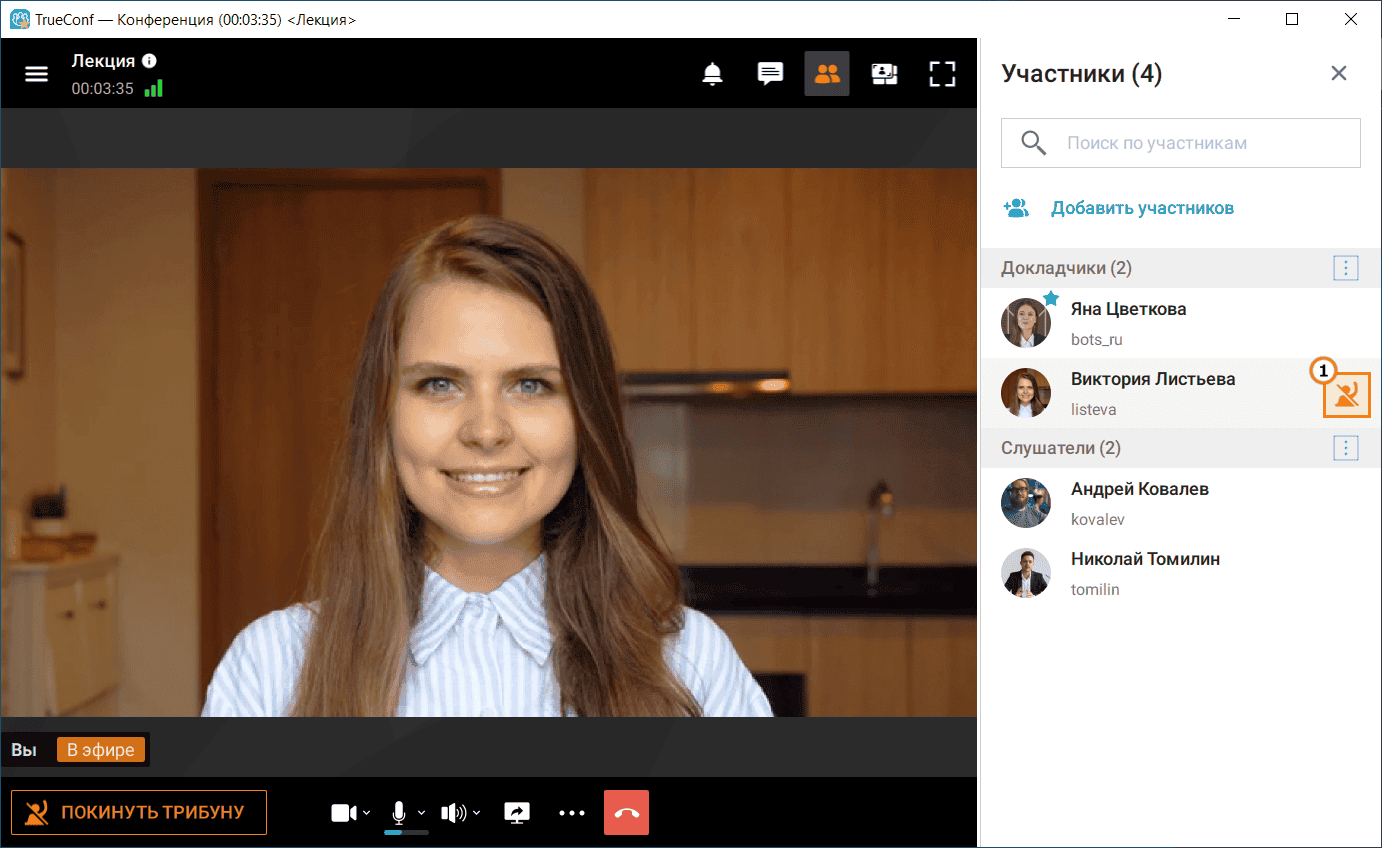This screenshot has width=1382, height=848.
Task: Expand the camera device dropdown arrow
Action: [x=367, y=813]
